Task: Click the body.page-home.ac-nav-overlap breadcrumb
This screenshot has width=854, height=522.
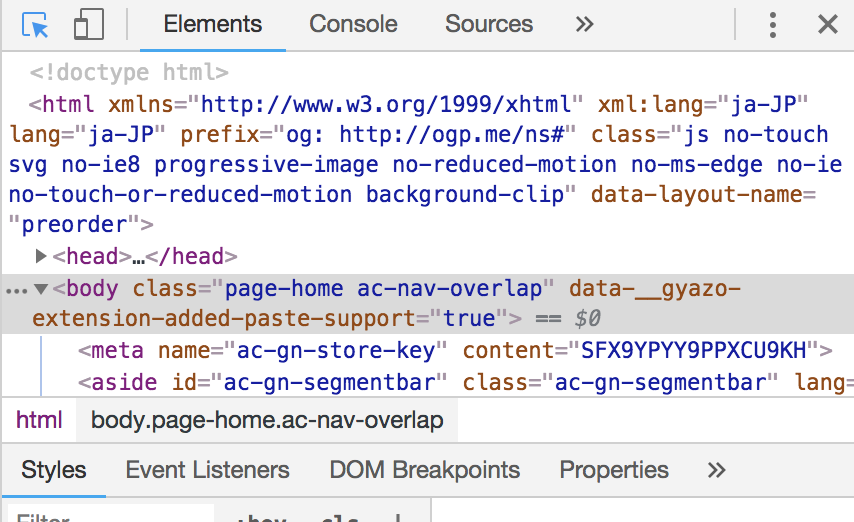Action: [267, 421]
